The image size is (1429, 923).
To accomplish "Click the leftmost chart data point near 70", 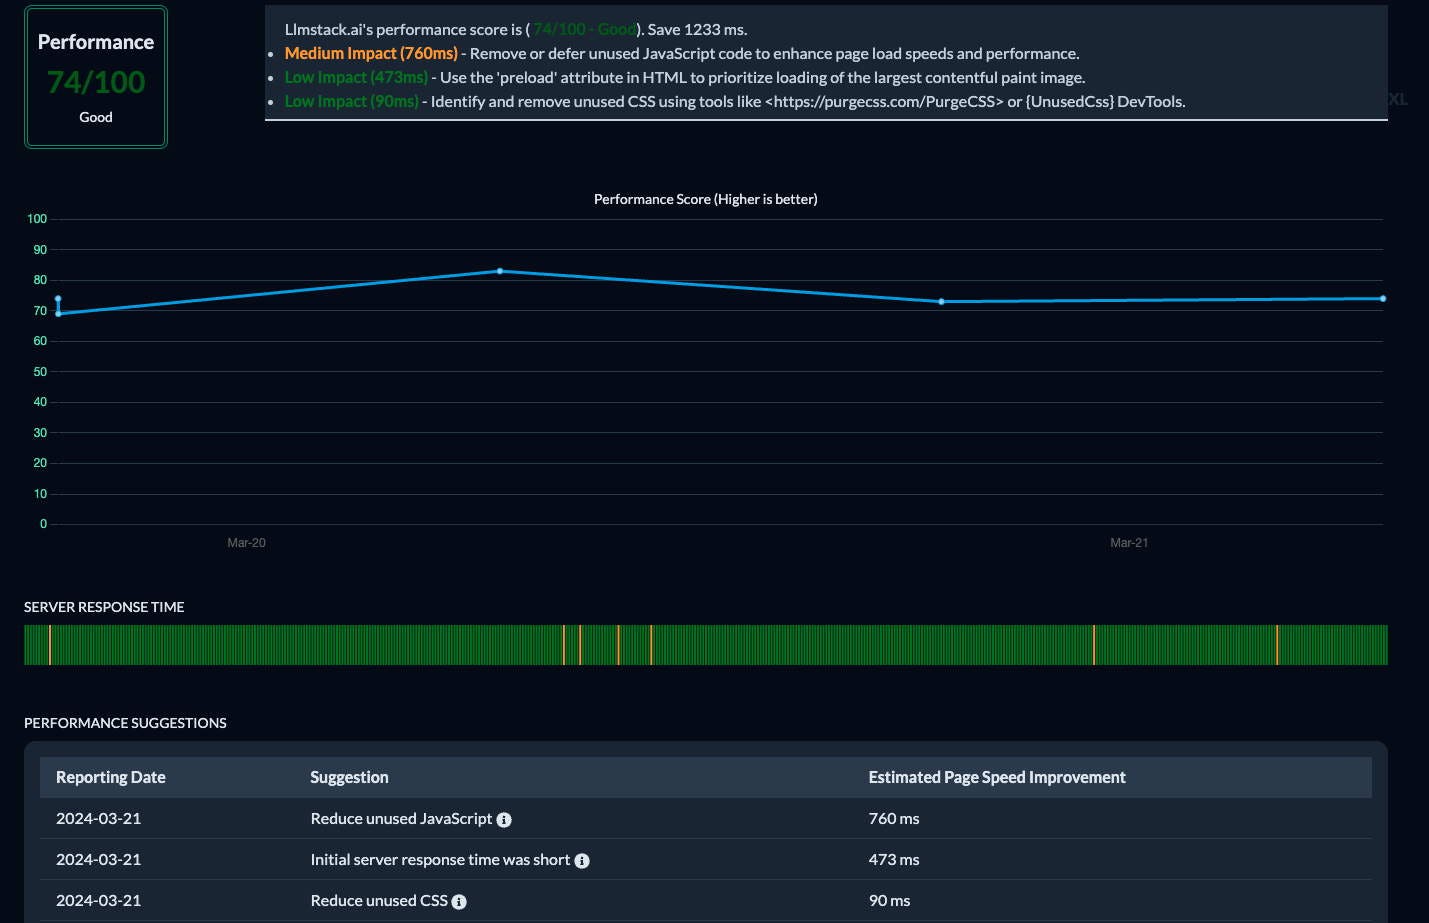I will pos(57,299).
